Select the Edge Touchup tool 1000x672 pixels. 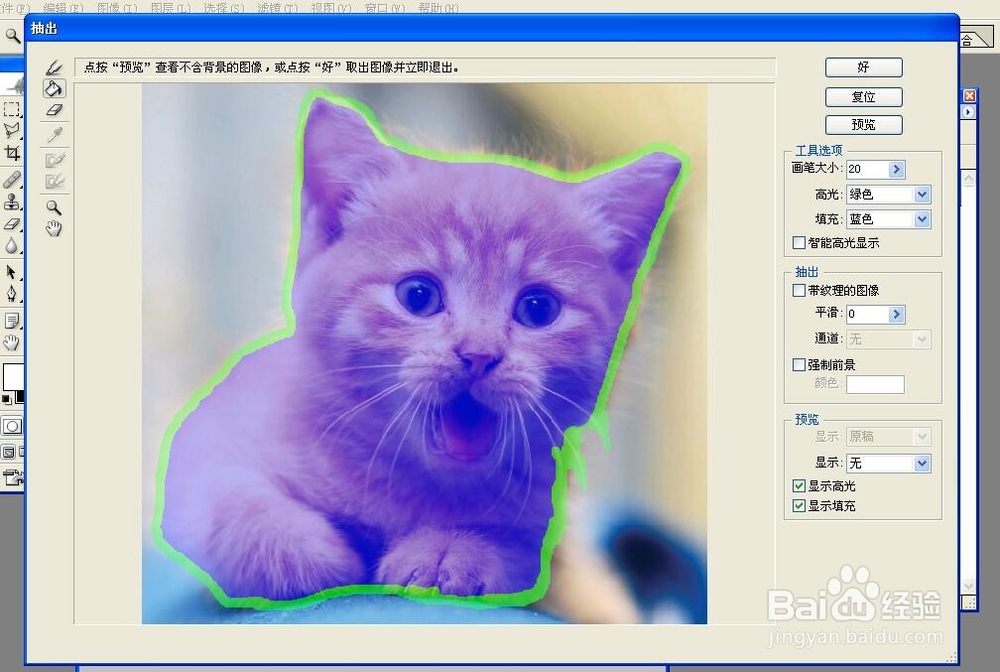(x=53, y=179)
